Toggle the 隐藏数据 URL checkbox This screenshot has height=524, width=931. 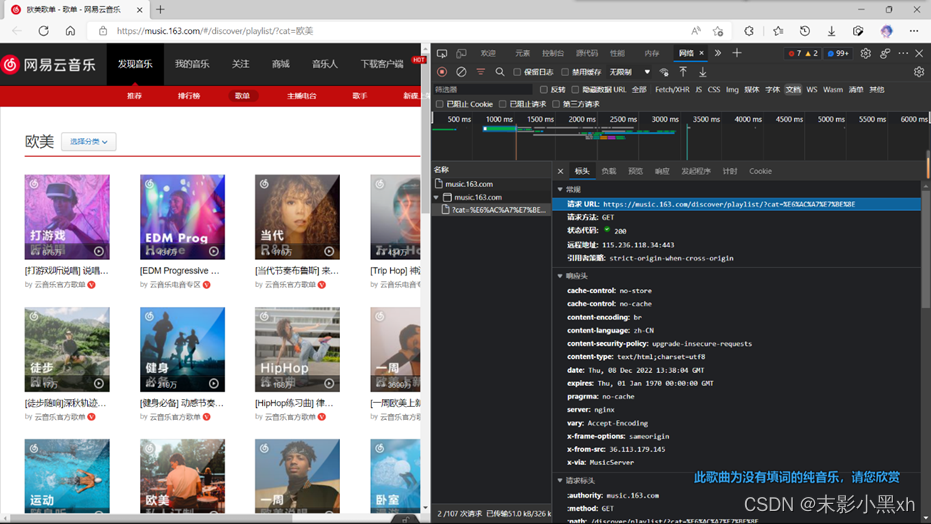[x=575, y=90]
